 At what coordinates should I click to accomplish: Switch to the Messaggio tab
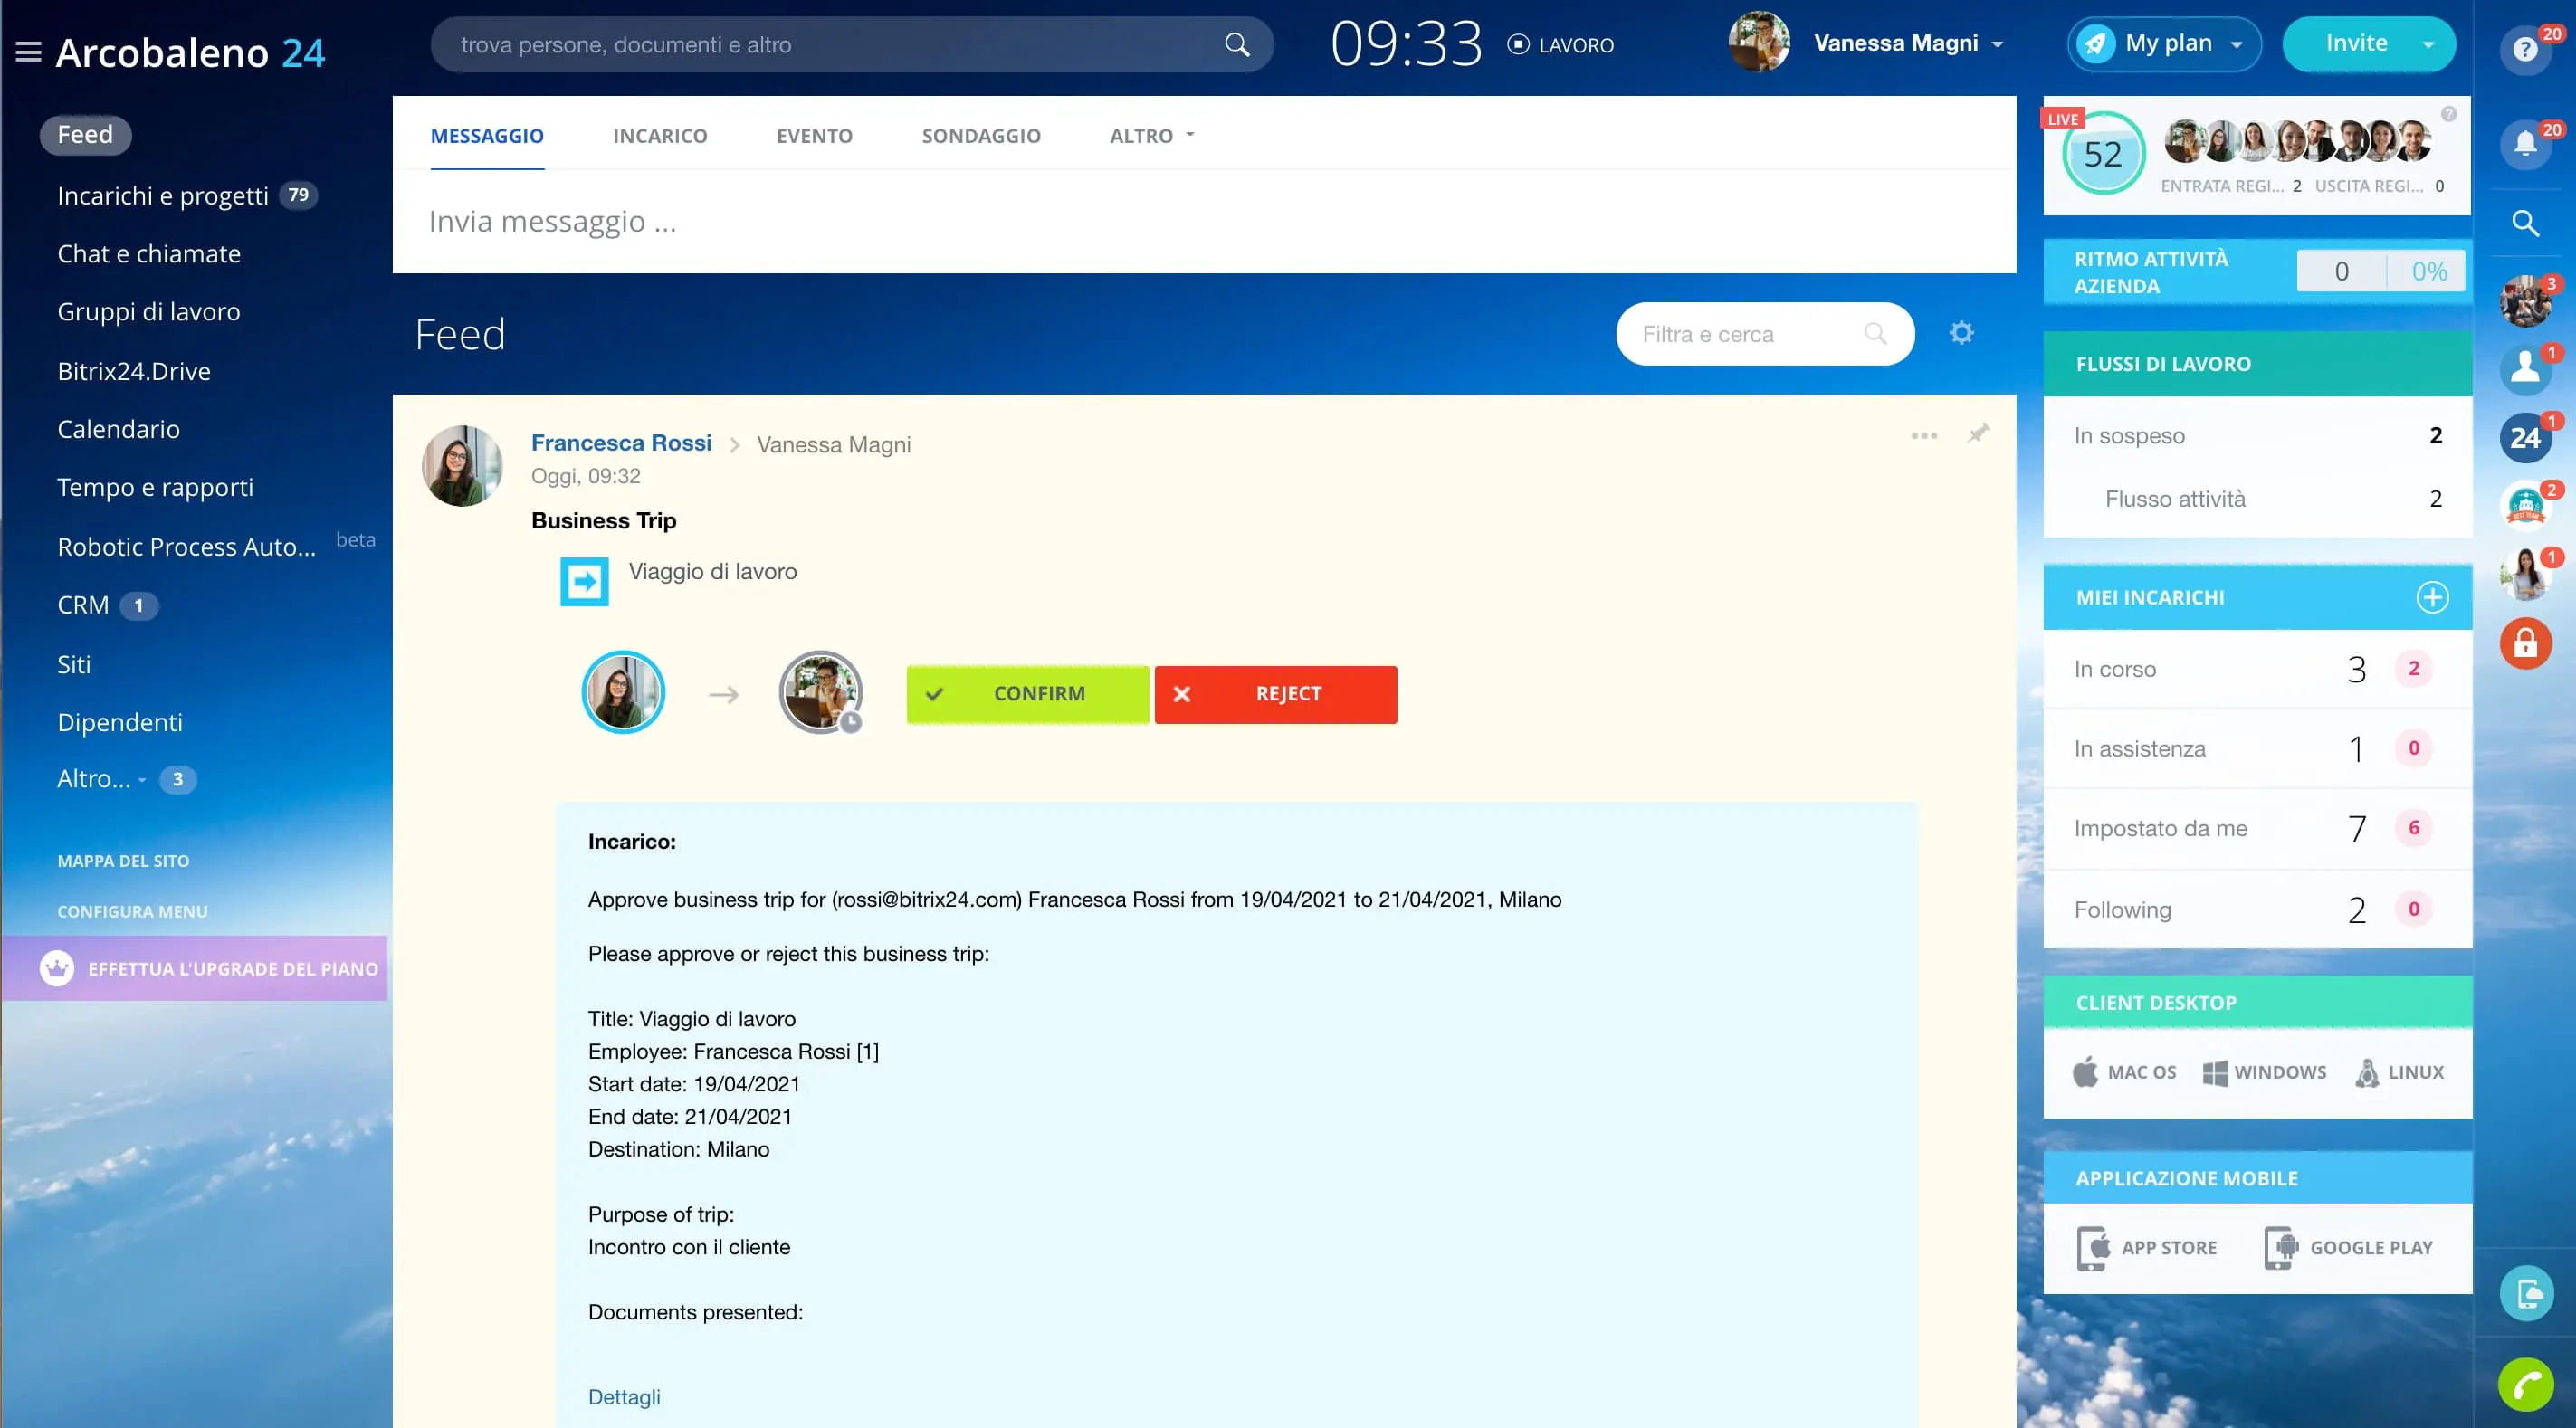point(487,136)
